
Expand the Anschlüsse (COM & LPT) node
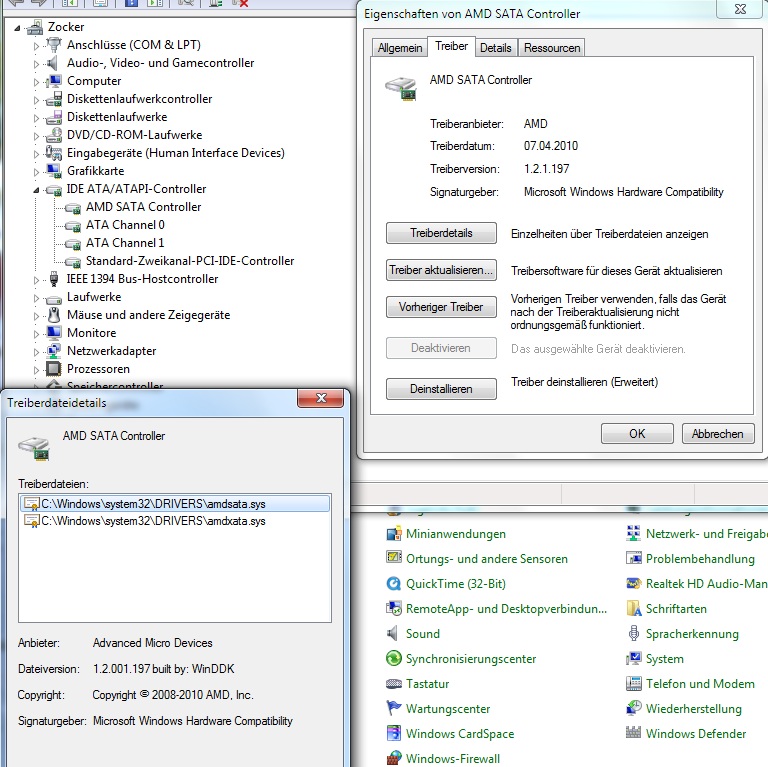pos(36,46)
